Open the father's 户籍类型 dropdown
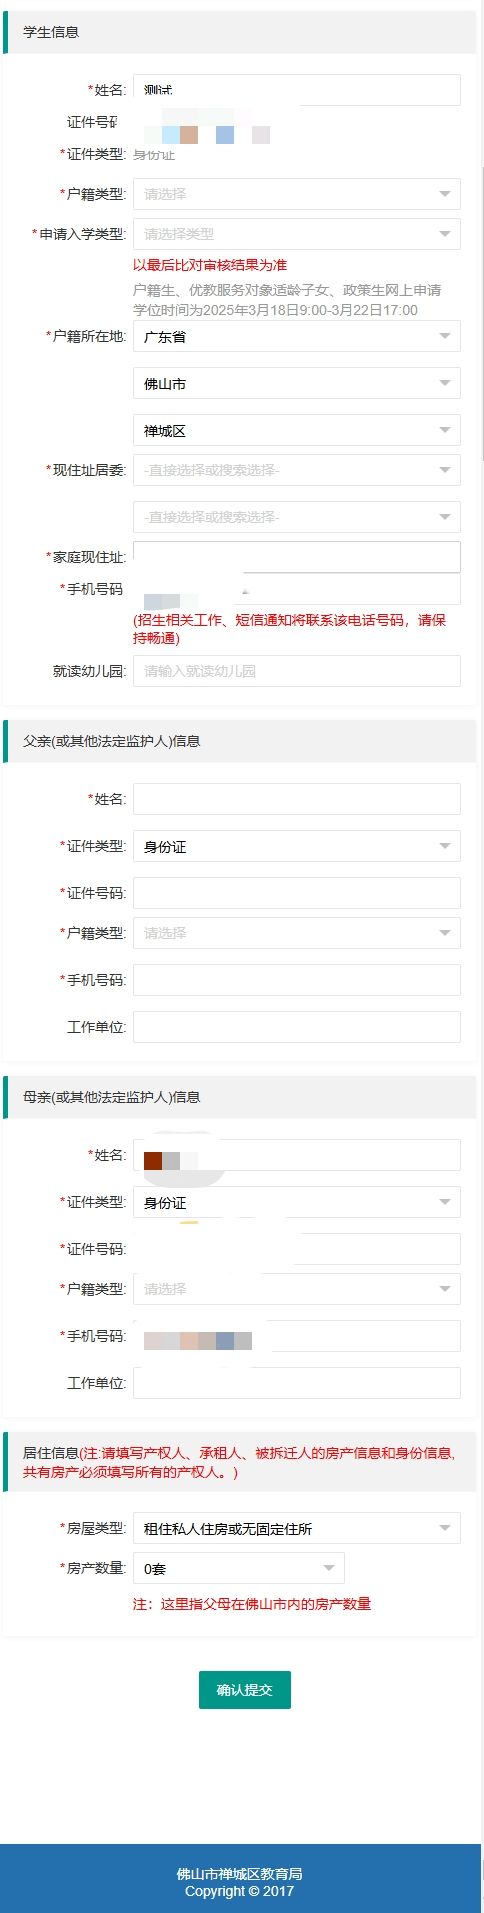Screen dimensions: 484x1913 tap(297, 933)
